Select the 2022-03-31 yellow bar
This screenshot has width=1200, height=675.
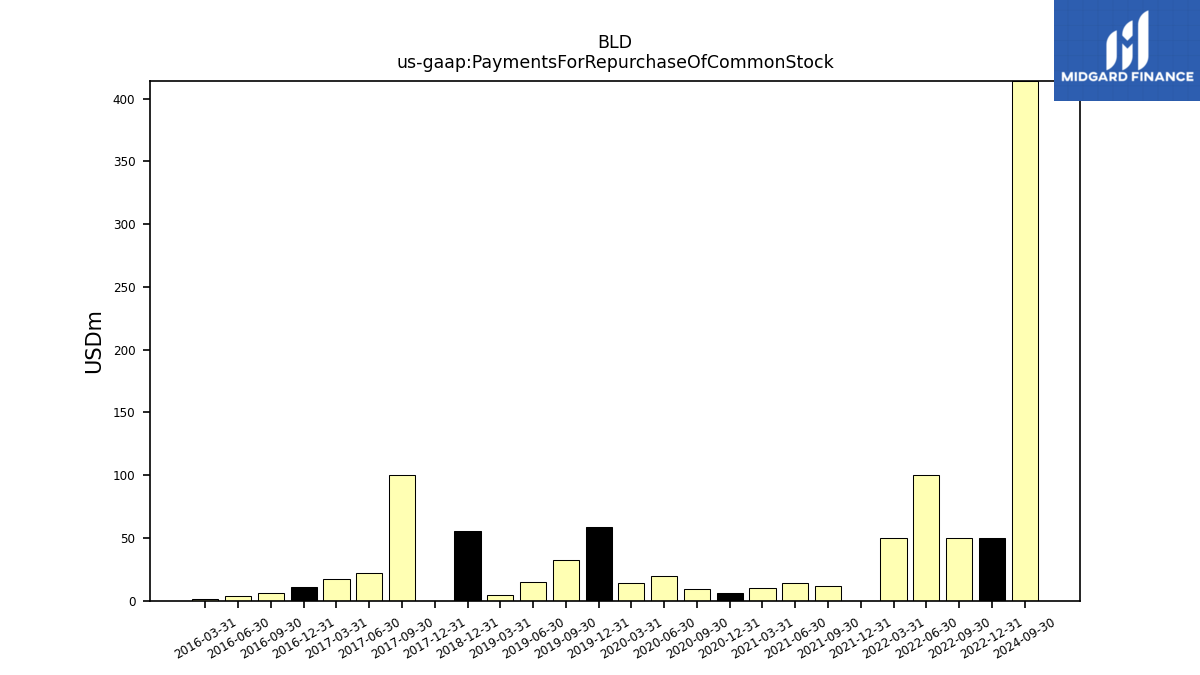[x=894, y=569]
